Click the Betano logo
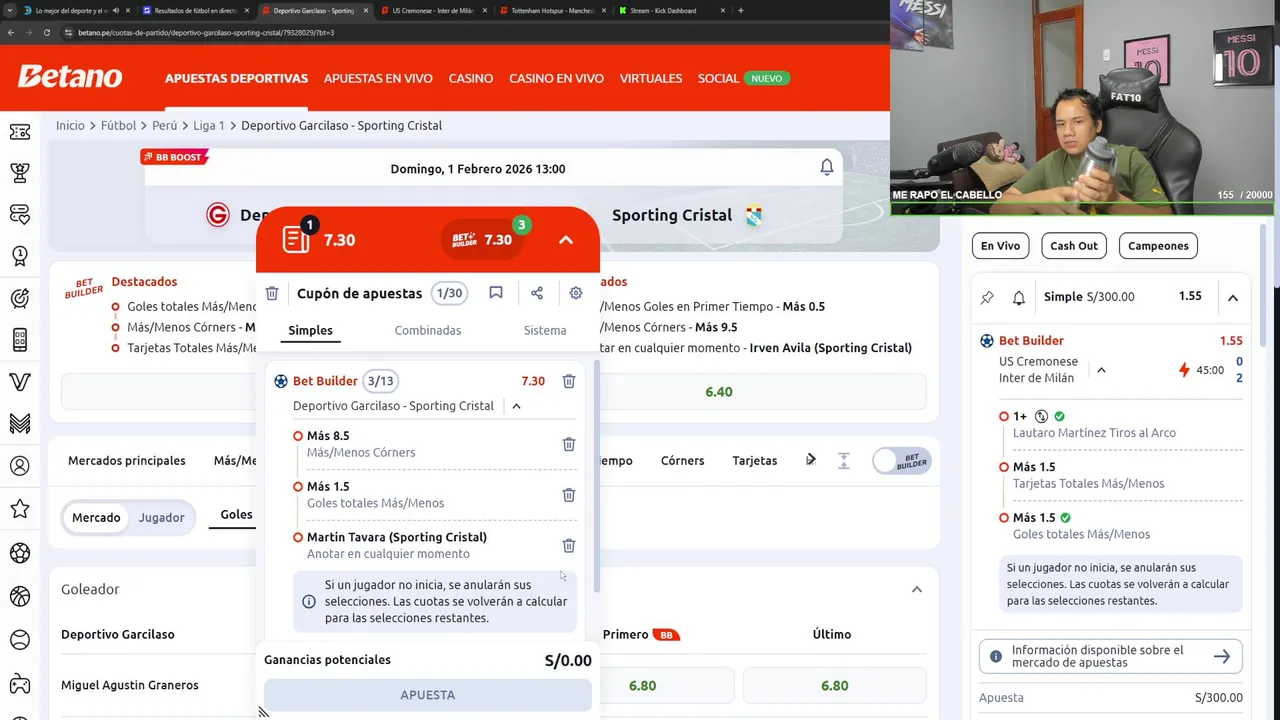 point(70,77)
